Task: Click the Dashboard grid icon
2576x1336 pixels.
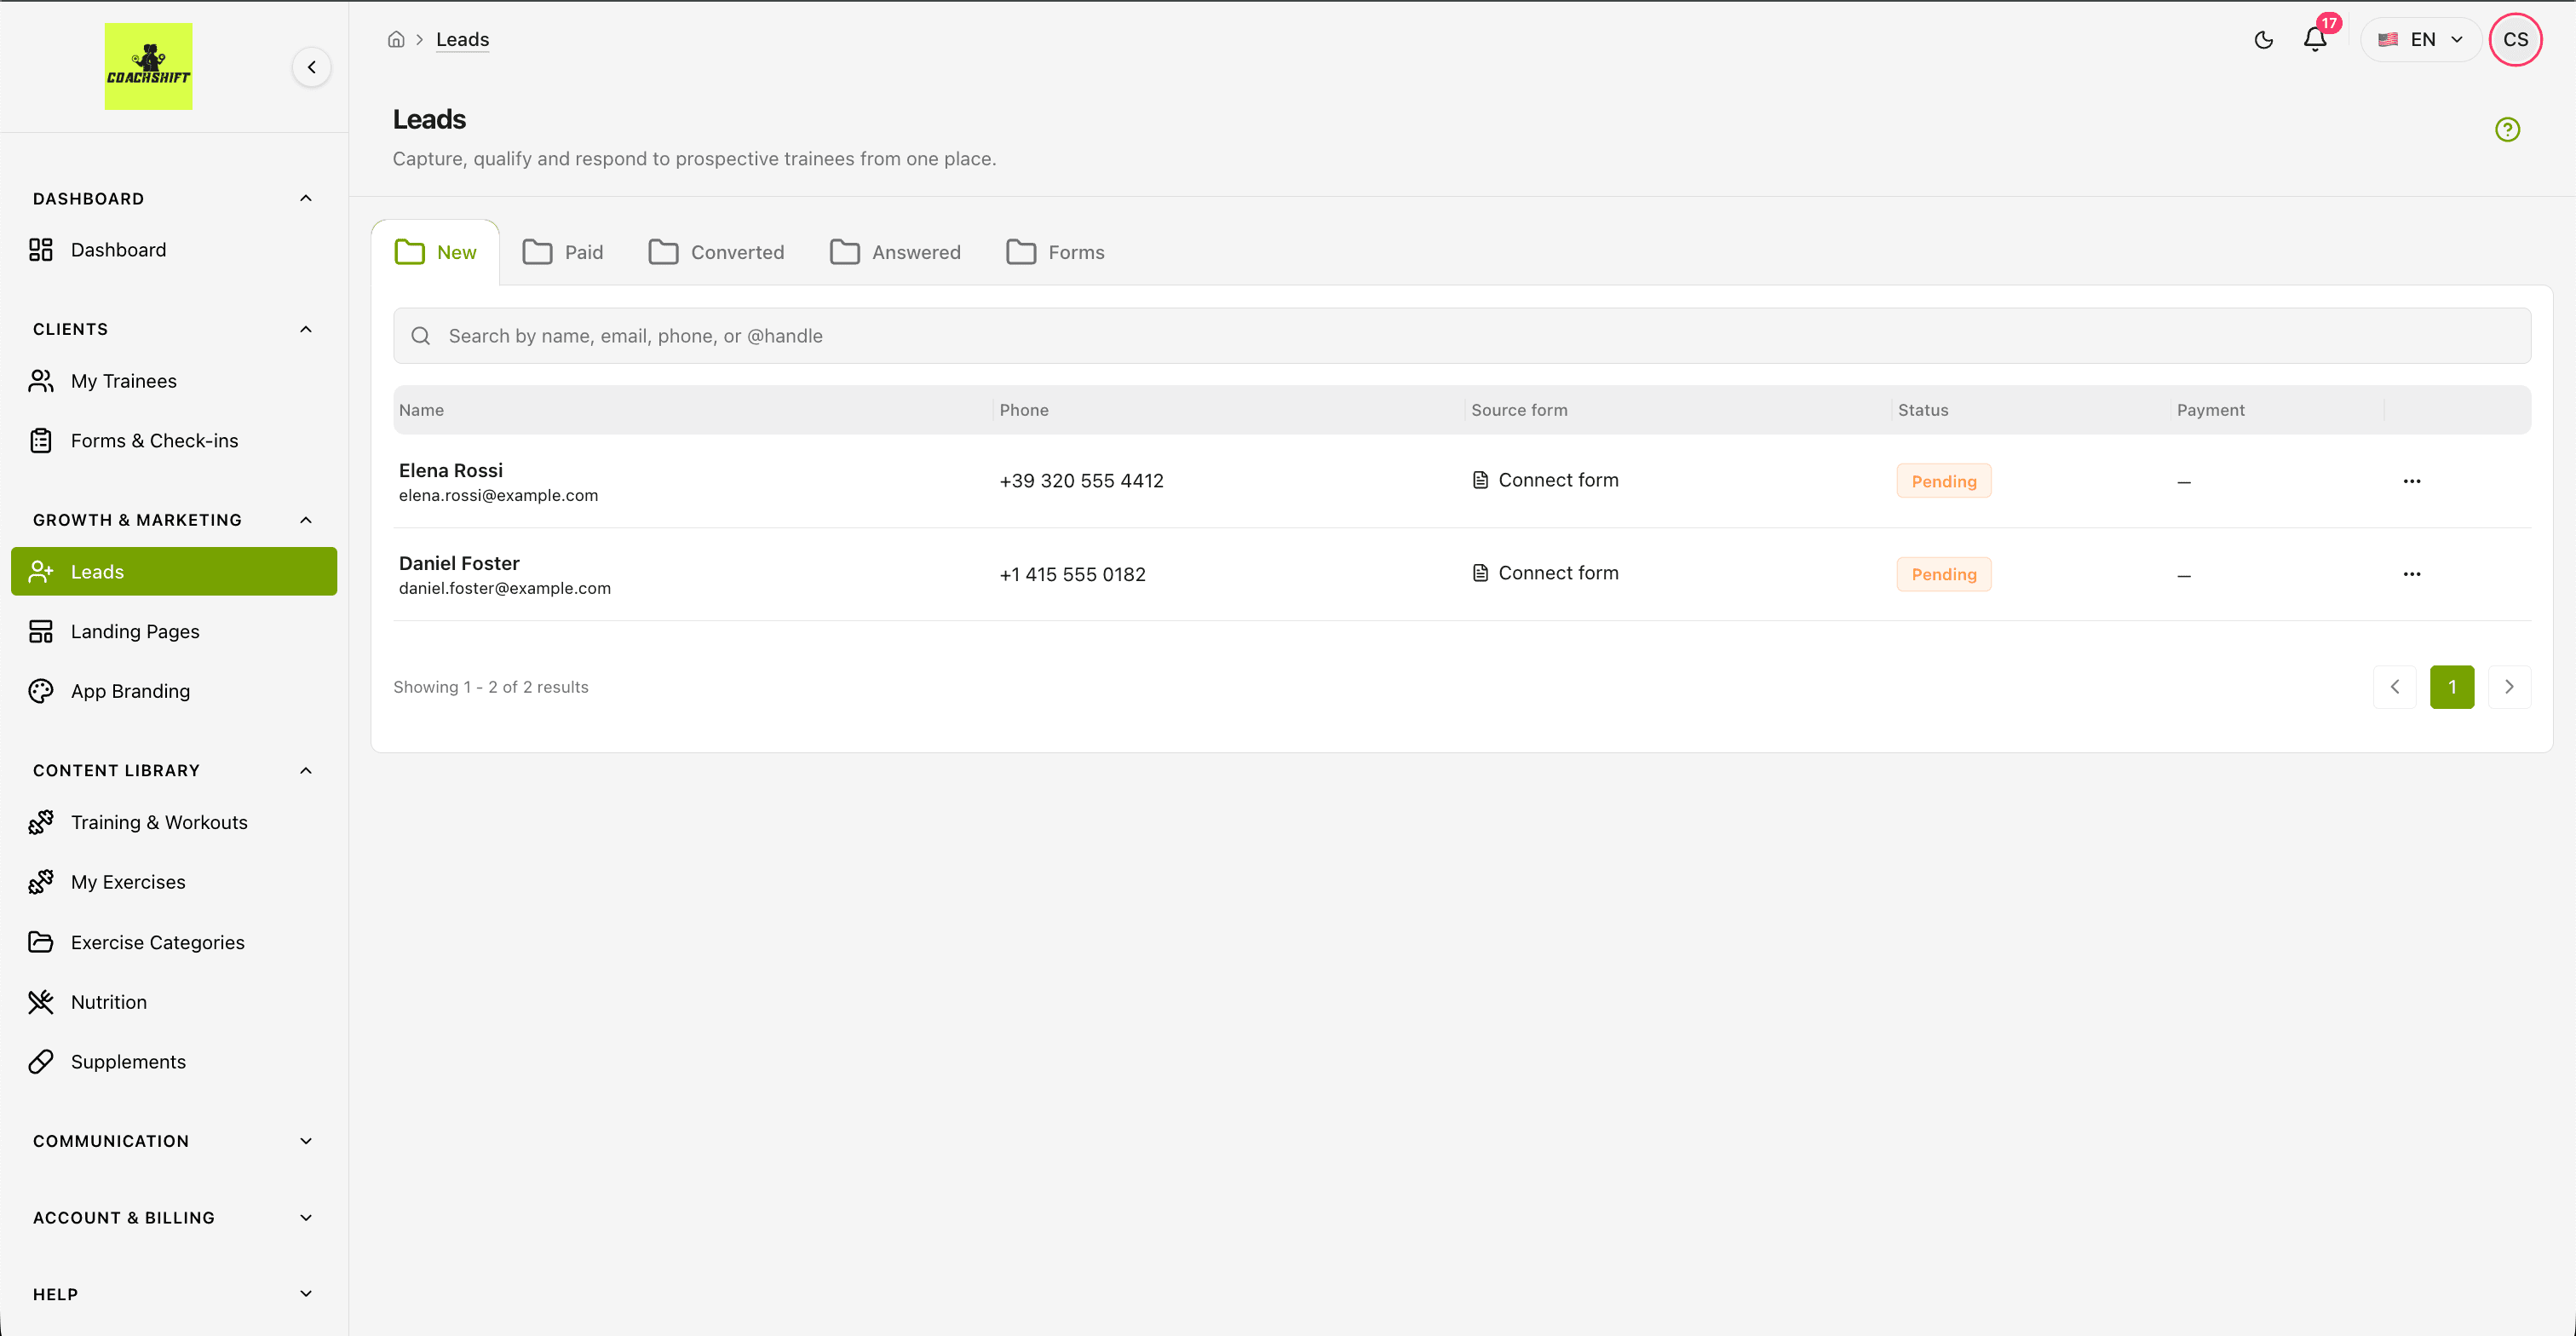Action: tap(41, 250)
